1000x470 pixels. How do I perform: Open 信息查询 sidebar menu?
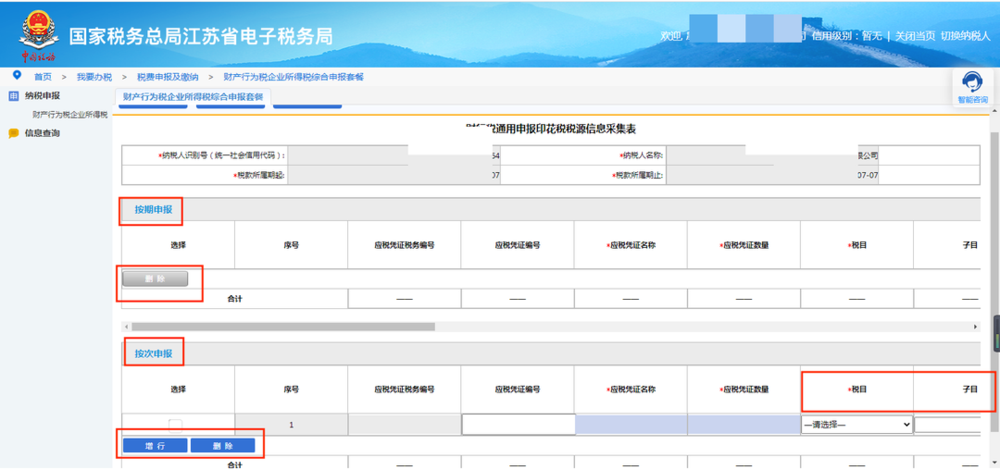tap(43, 133)
